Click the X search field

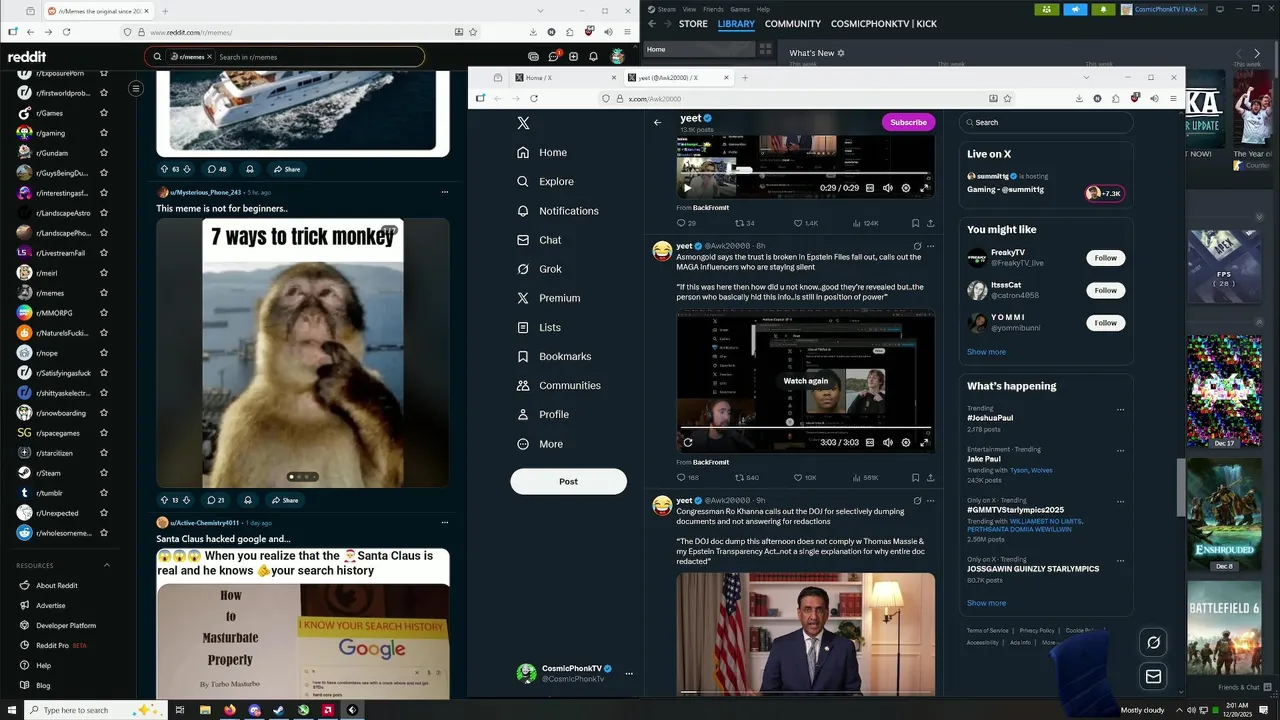[1046, 122]
